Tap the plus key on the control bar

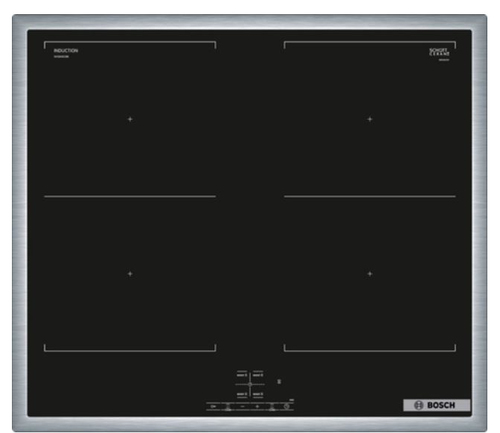[x=257, y=406]
